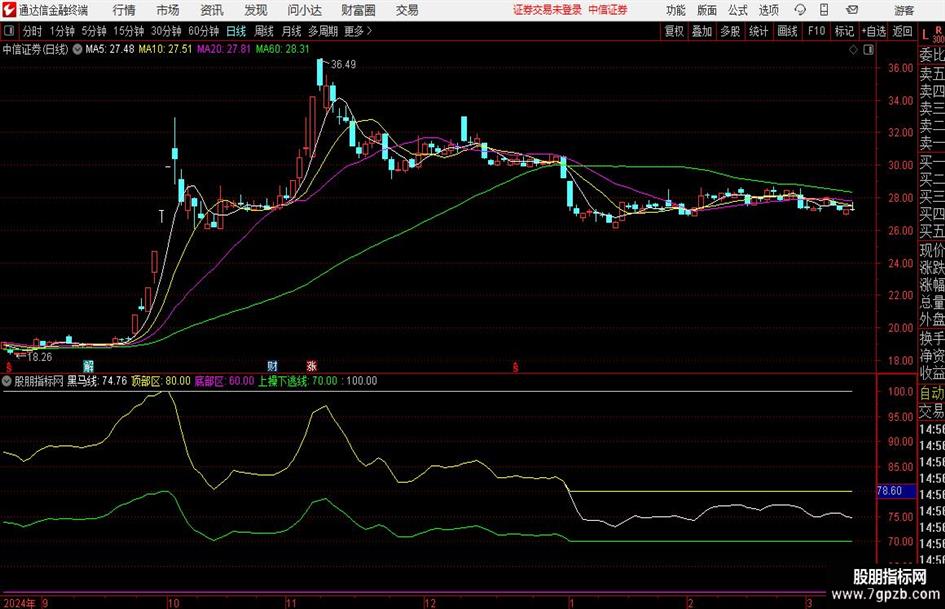Viewport: 945px width, 609px height.
Task: Switch to the 15分钟 period tab
Action: [x=129, y=31]
